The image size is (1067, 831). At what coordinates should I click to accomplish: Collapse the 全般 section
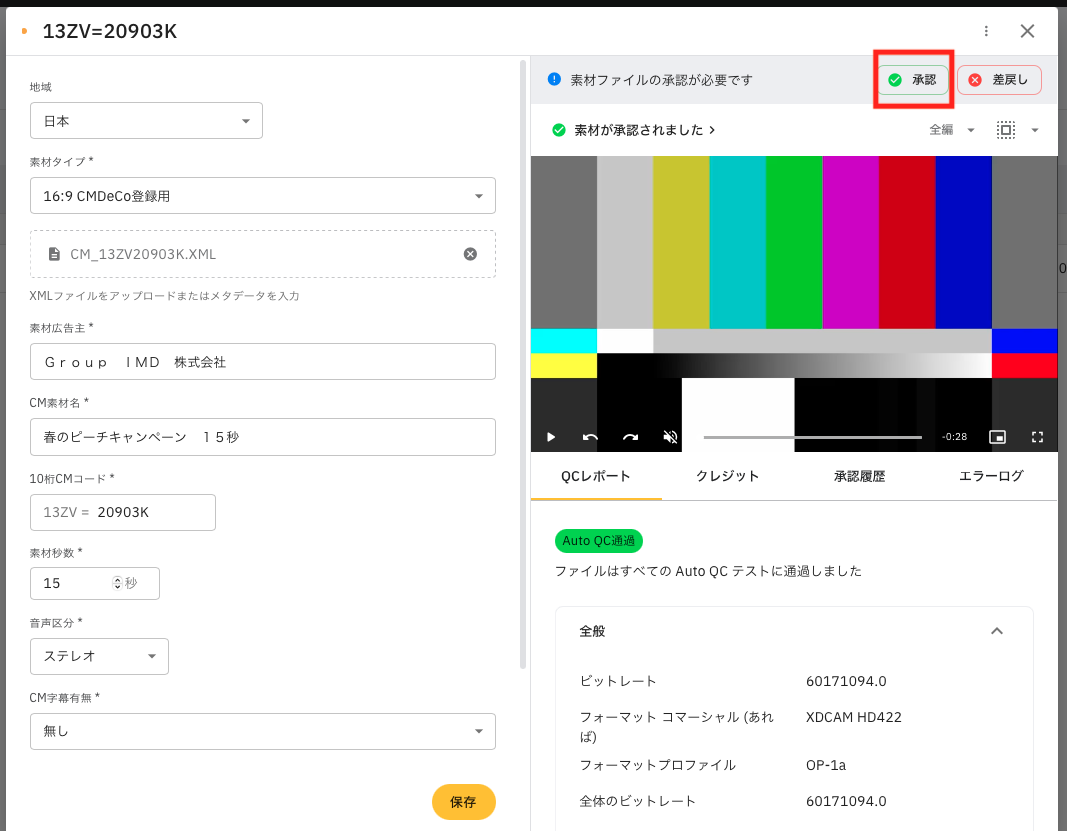click(x=996, y=631)
